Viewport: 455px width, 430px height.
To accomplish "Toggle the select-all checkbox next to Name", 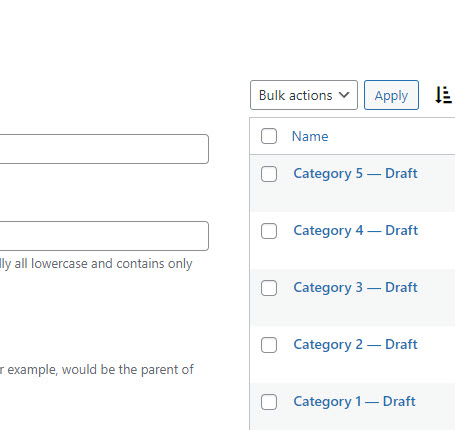I will 269,136.
